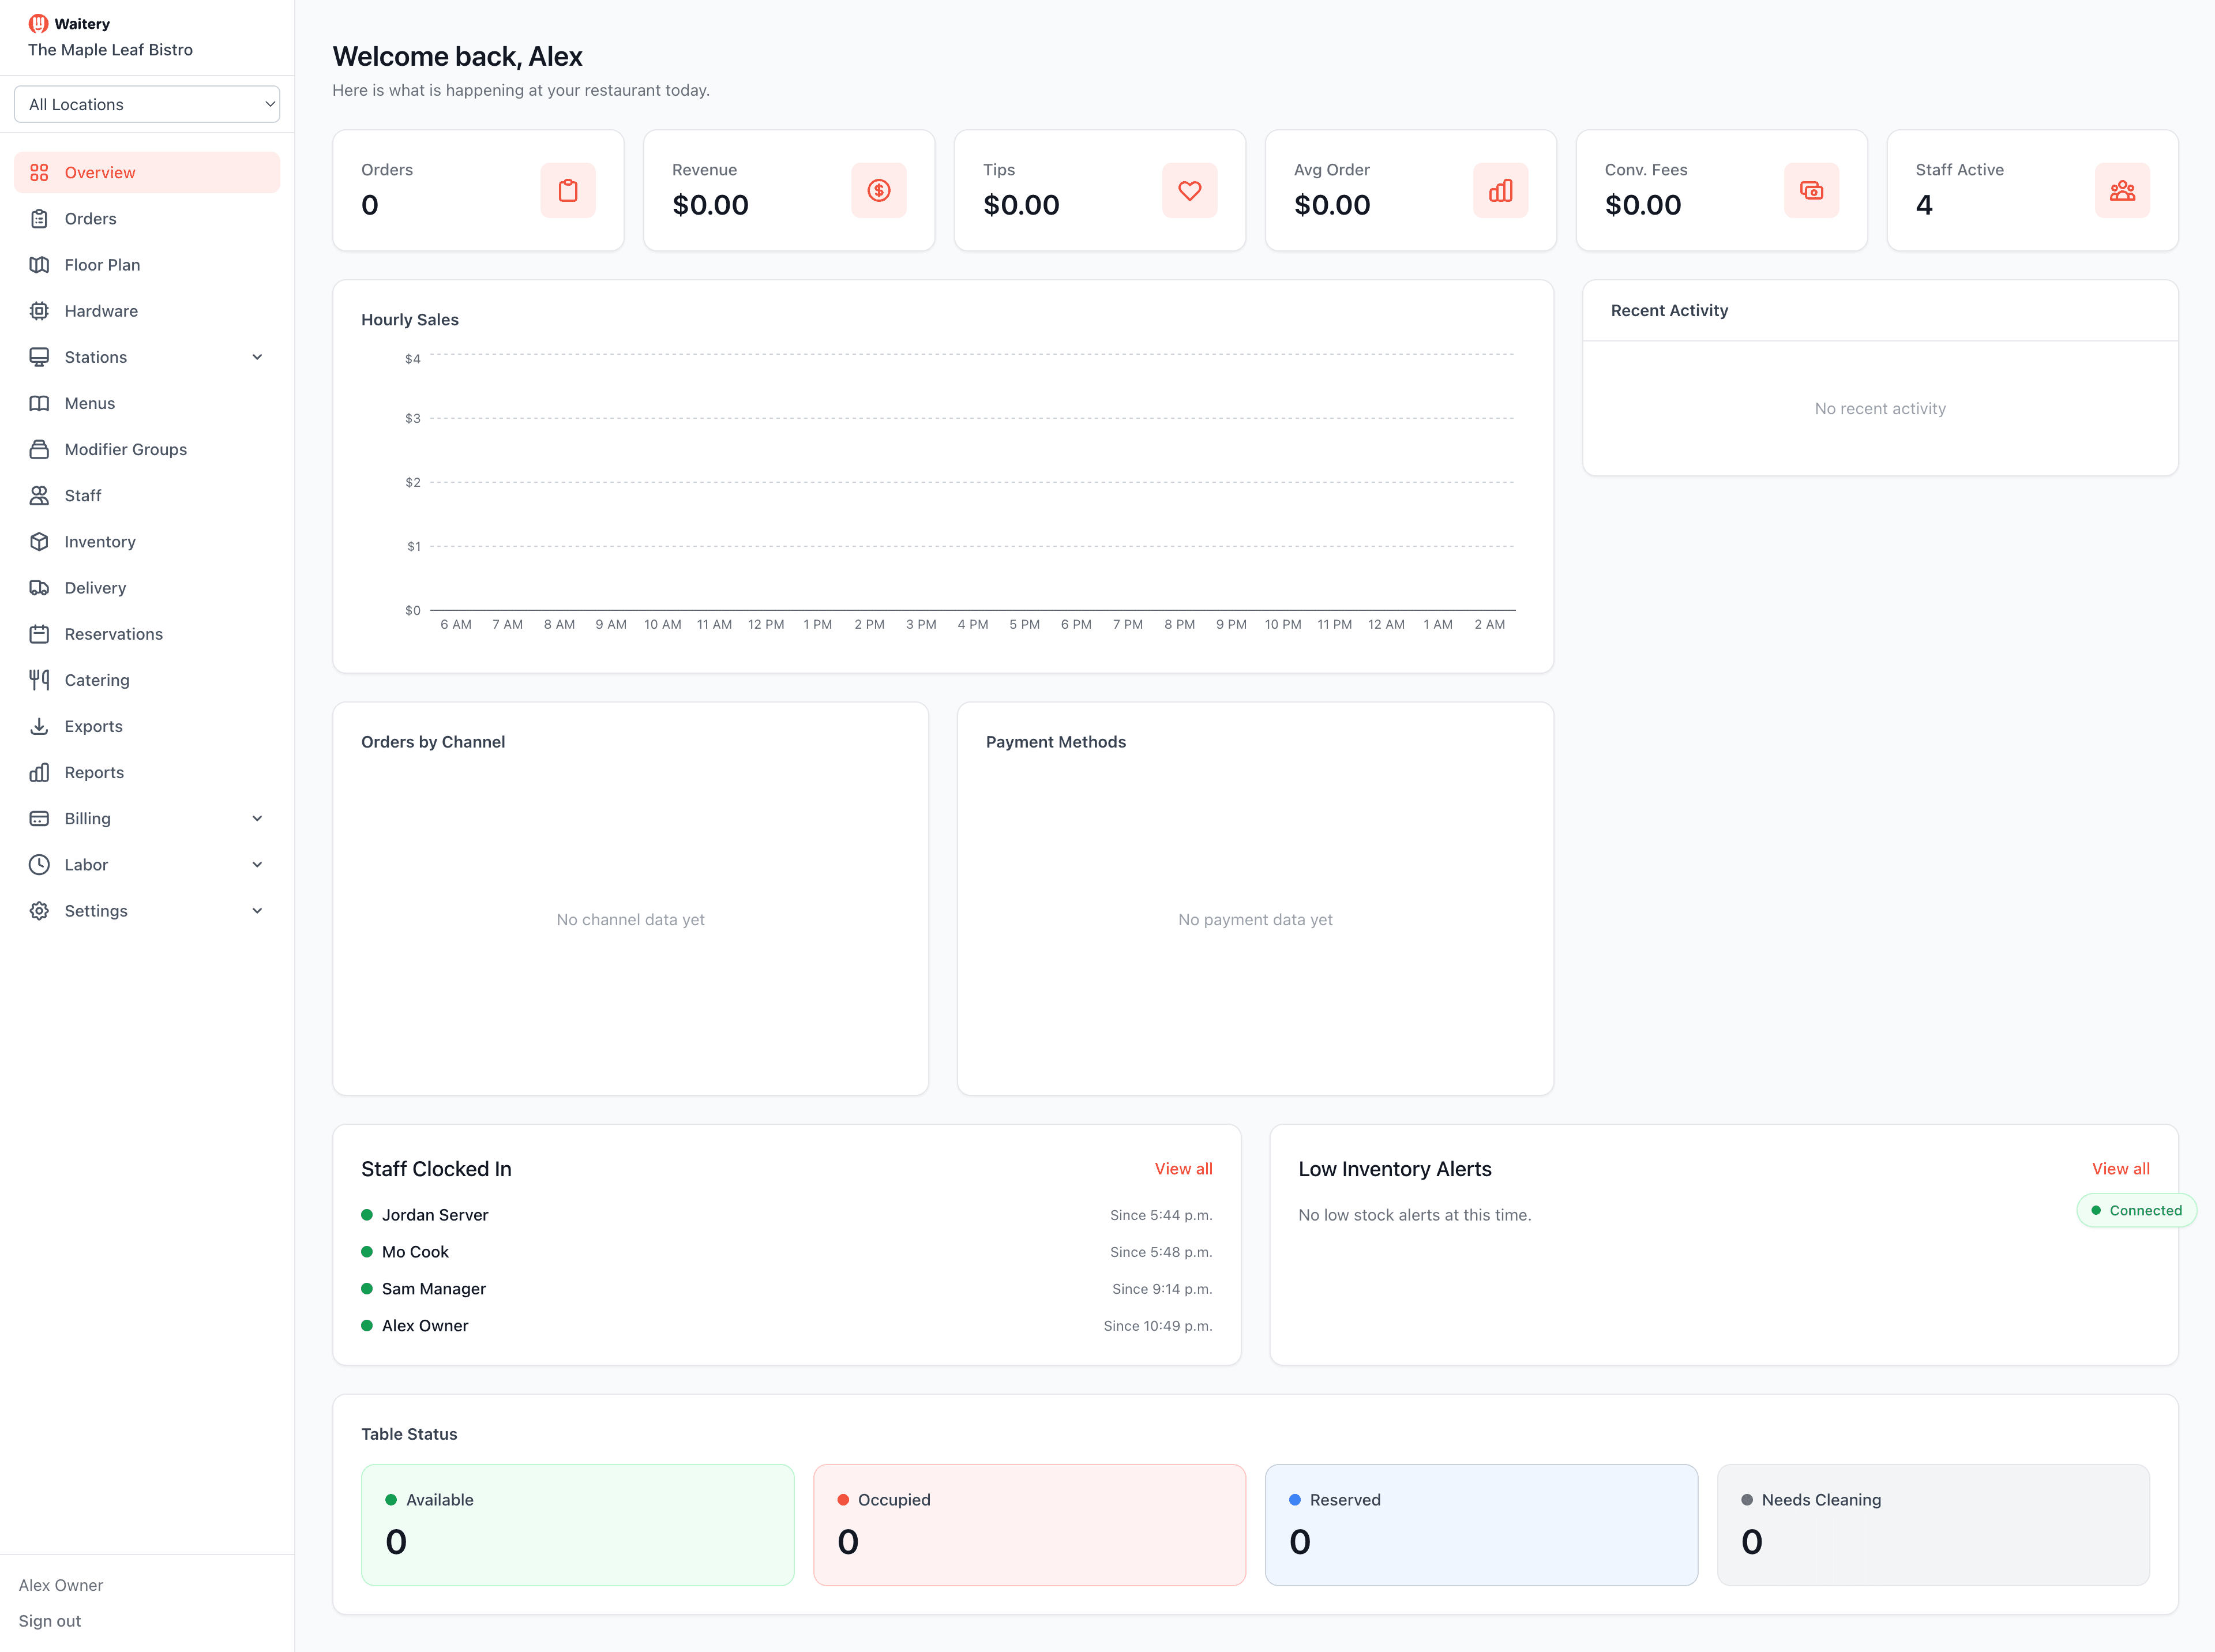
Task: Open the Overview menu item
Action: [147, 172]
